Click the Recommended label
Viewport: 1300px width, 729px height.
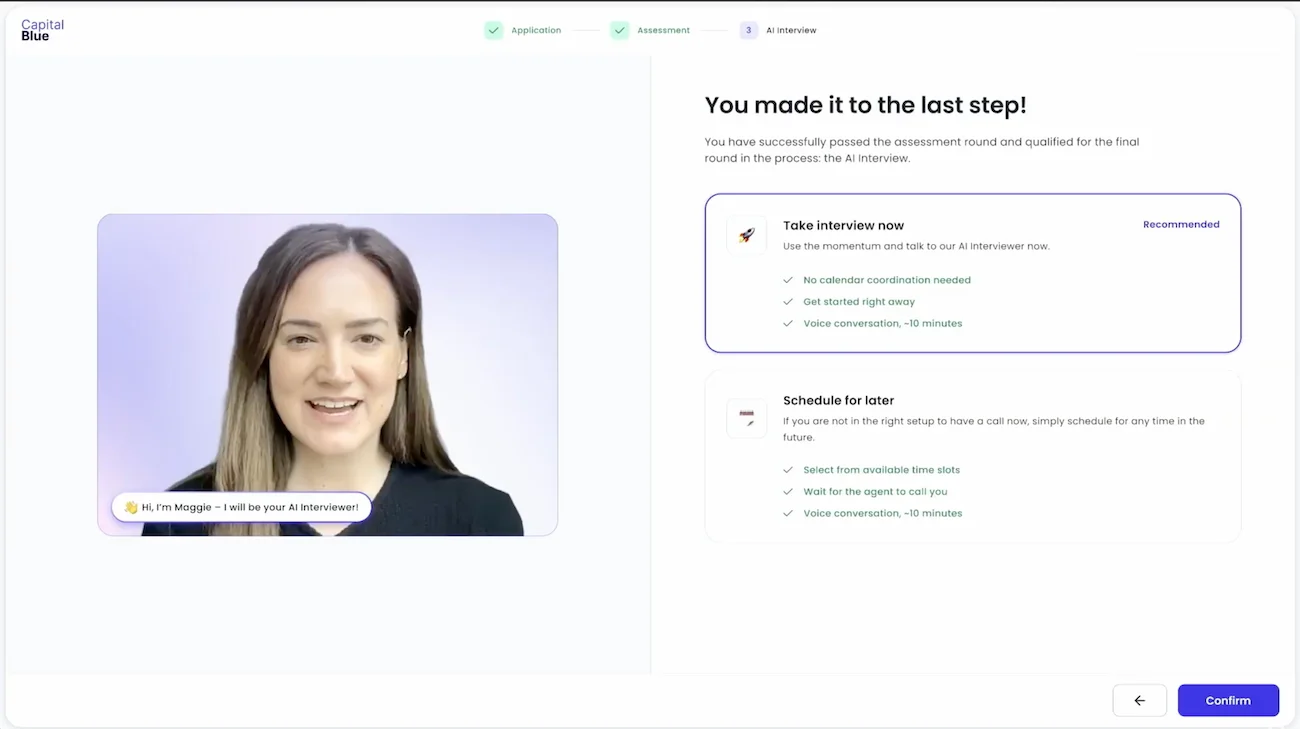point(1181,224)
